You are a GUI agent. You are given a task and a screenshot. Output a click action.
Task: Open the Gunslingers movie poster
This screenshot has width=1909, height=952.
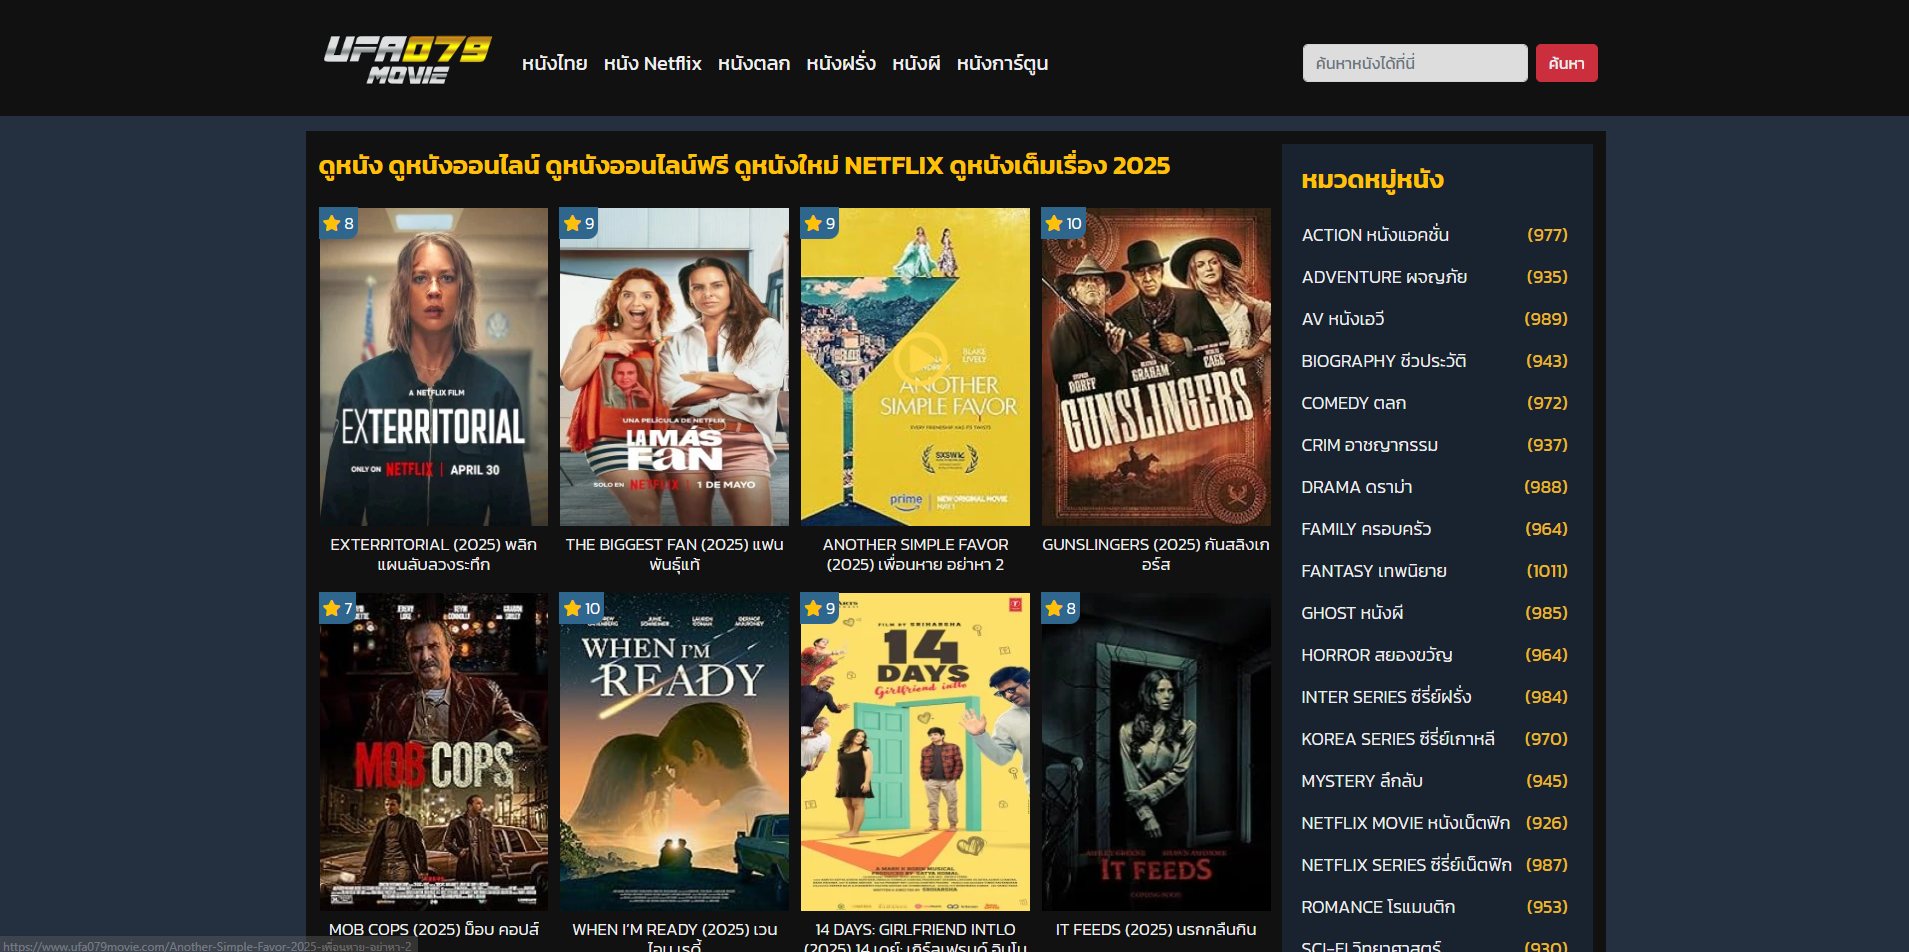coord(1156,367)
